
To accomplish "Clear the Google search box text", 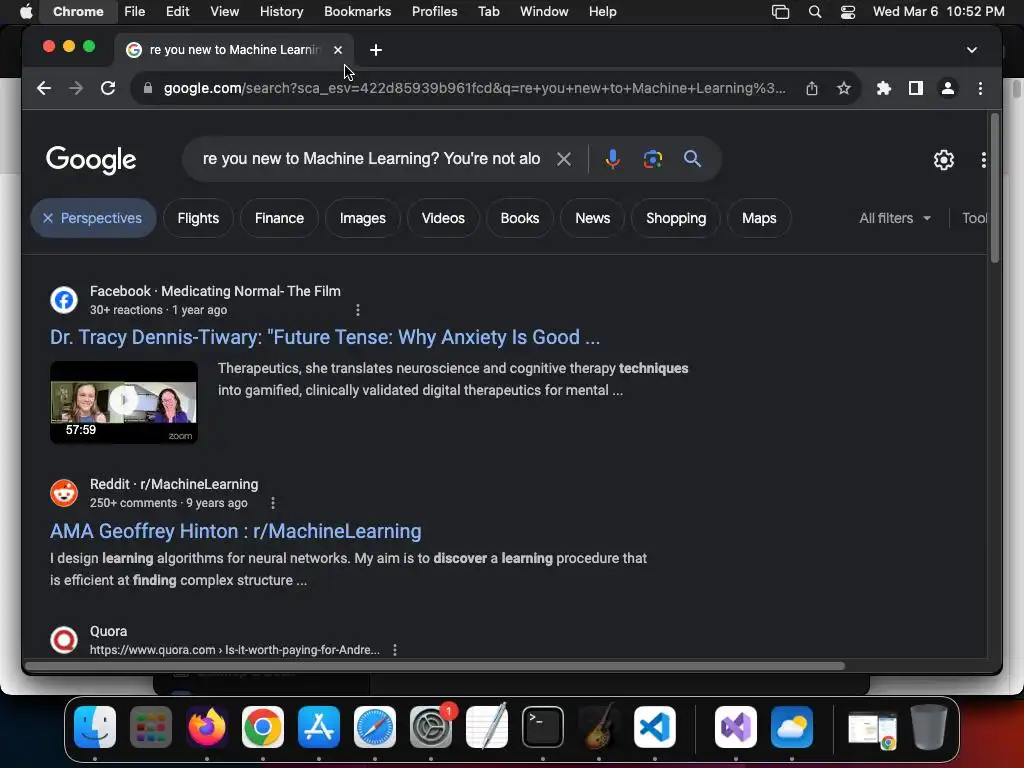I will [564, 159].
